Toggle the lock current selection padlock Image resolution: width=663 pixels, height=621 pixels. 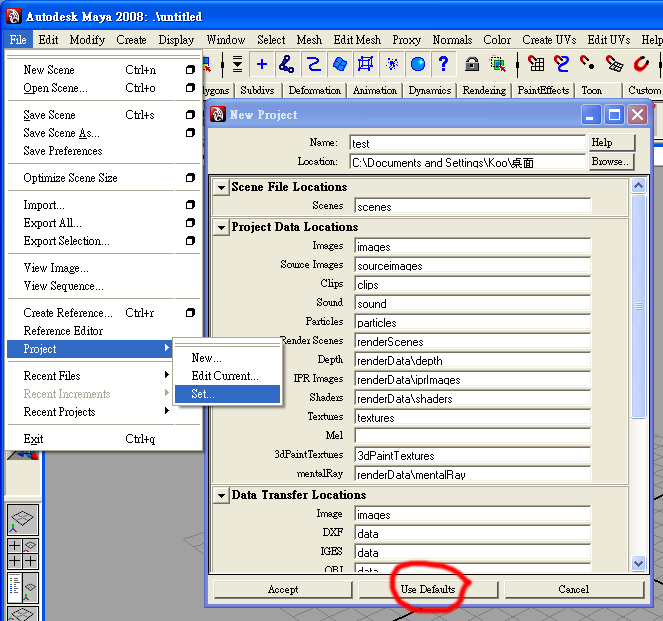point(472,64)
